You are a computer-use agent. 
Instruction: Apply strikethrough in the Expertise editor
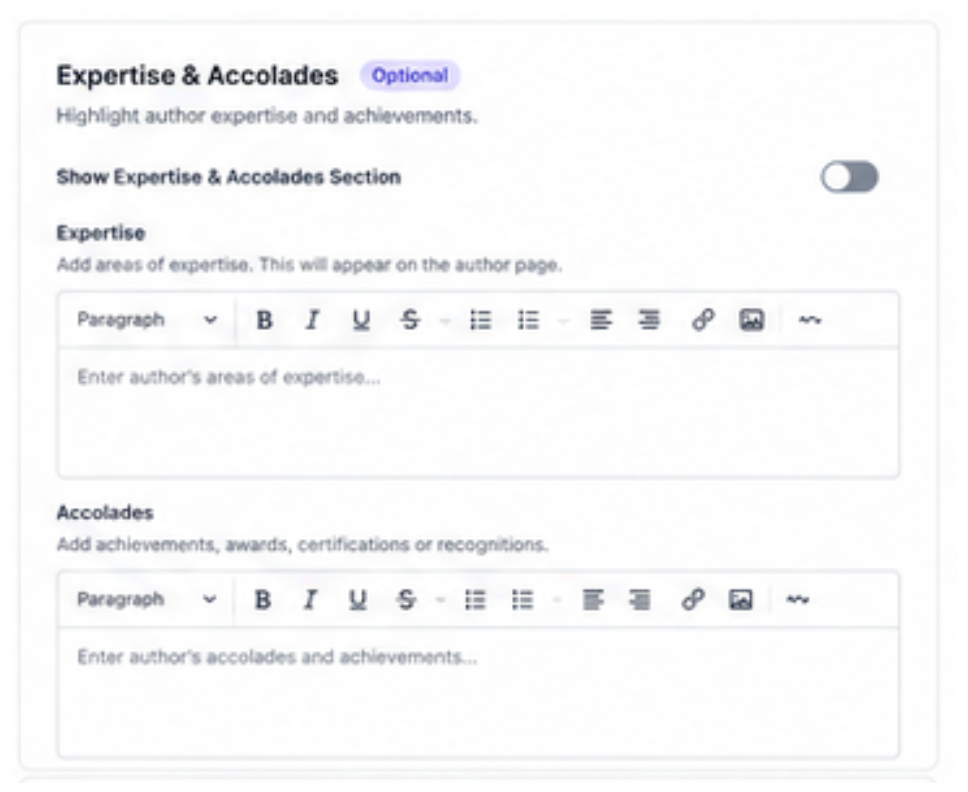[x=409, y=320]
